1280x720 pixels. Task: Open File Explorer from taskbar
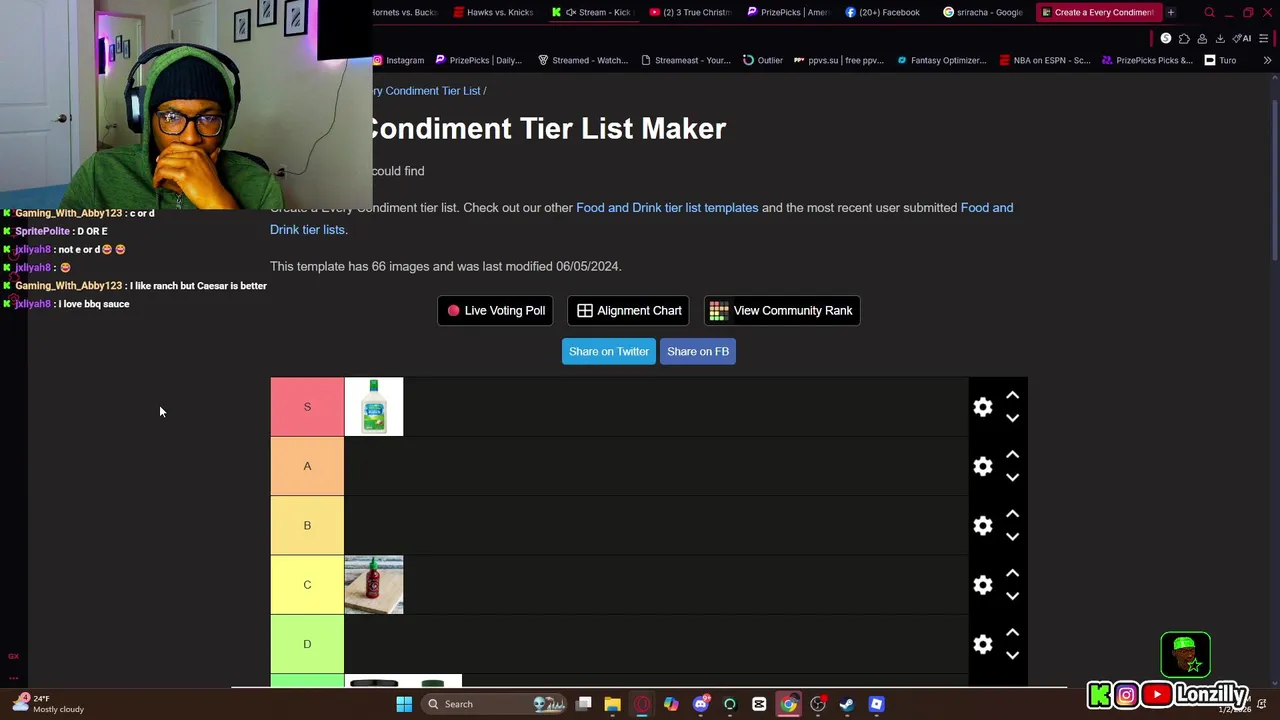[x=613, y=704]
